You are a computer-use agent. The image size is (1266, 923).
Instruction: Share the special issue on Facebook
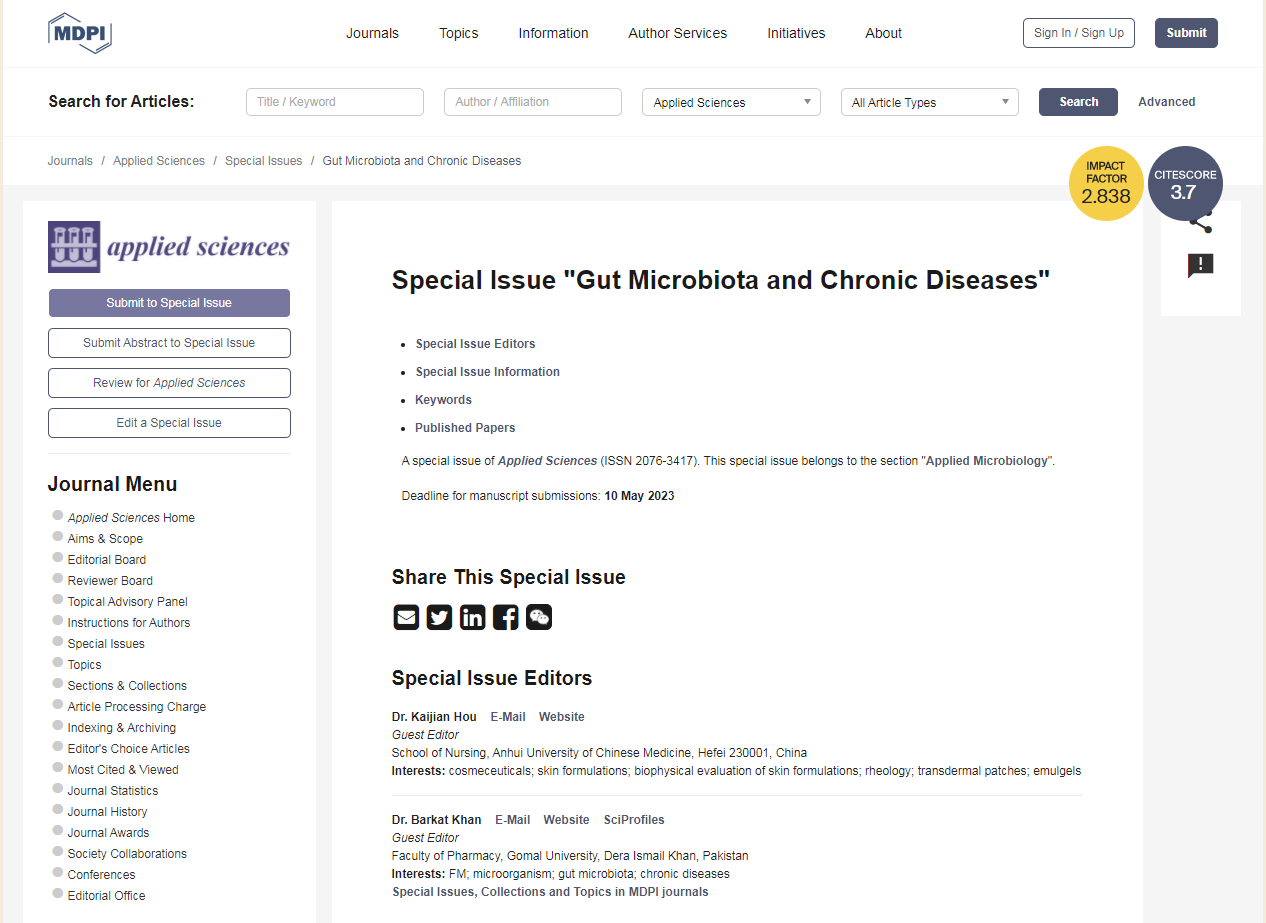(506, 617)
